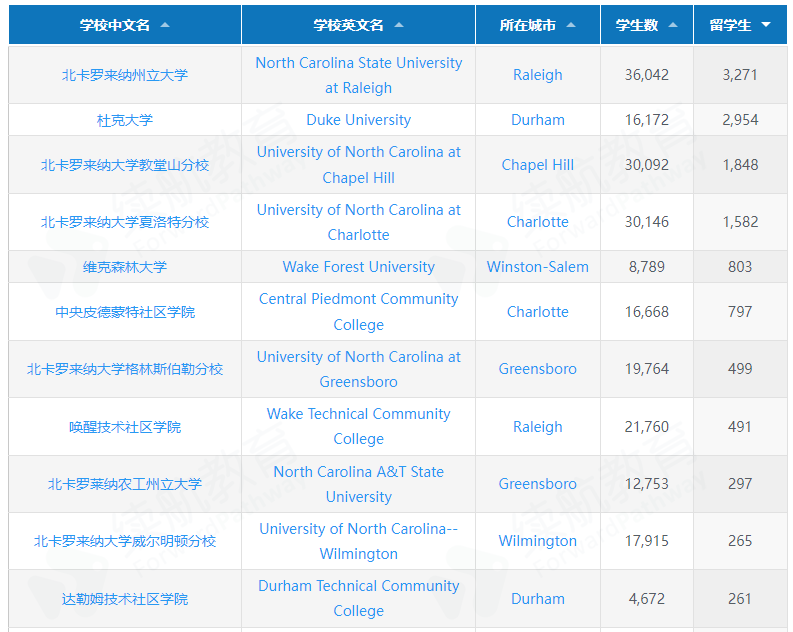Screen dimensions: 793x632
Task: Select student count 12,753
Action: [647, 484]
